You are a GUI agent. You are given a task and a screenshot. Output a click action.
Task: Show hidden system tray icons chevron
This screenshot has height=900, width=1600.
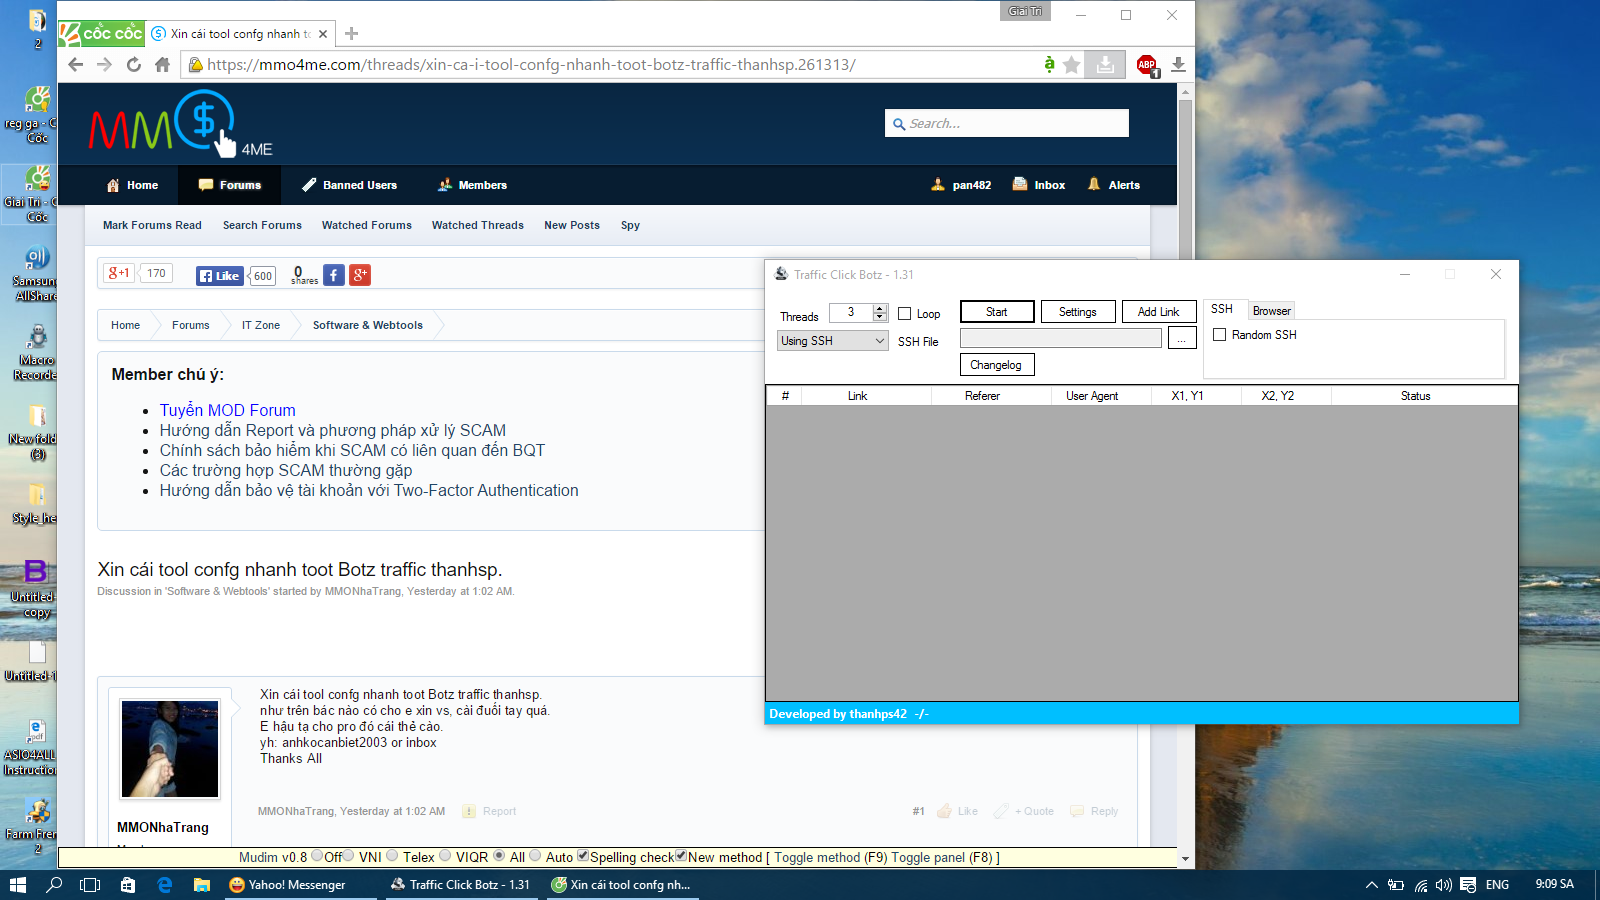click(1371, 885)
